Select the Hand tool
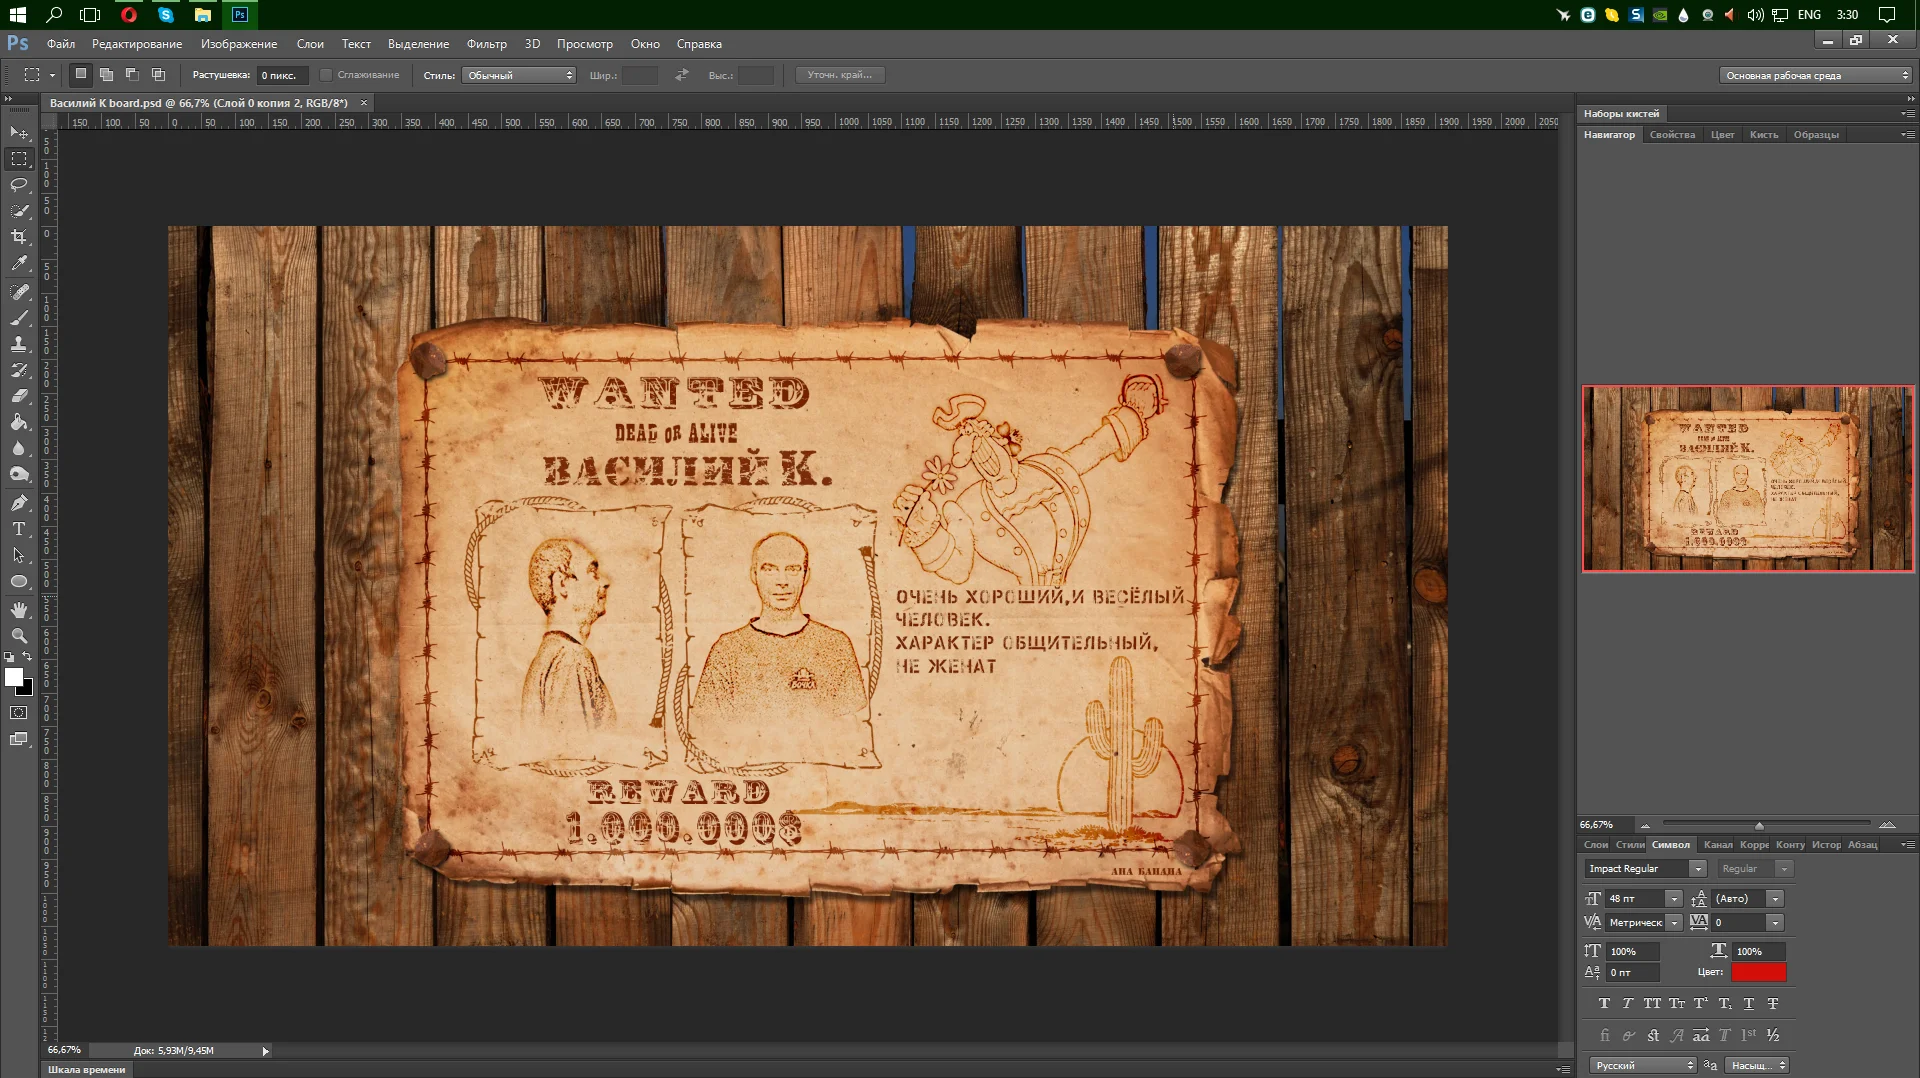 click(x=19, y=609)
